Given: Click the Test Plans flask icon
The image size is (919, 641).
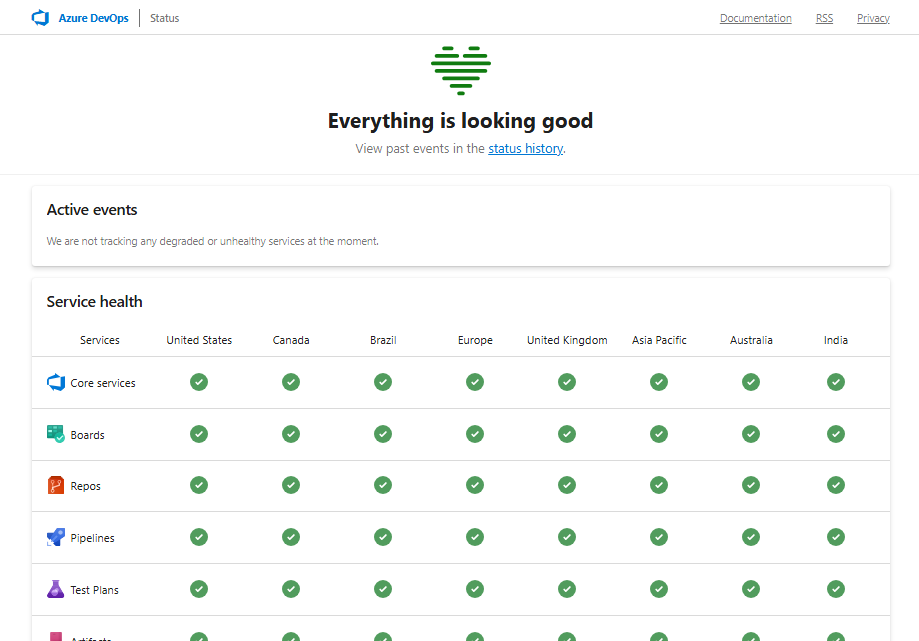Looking at the screenshot, I should coord(56,589).
